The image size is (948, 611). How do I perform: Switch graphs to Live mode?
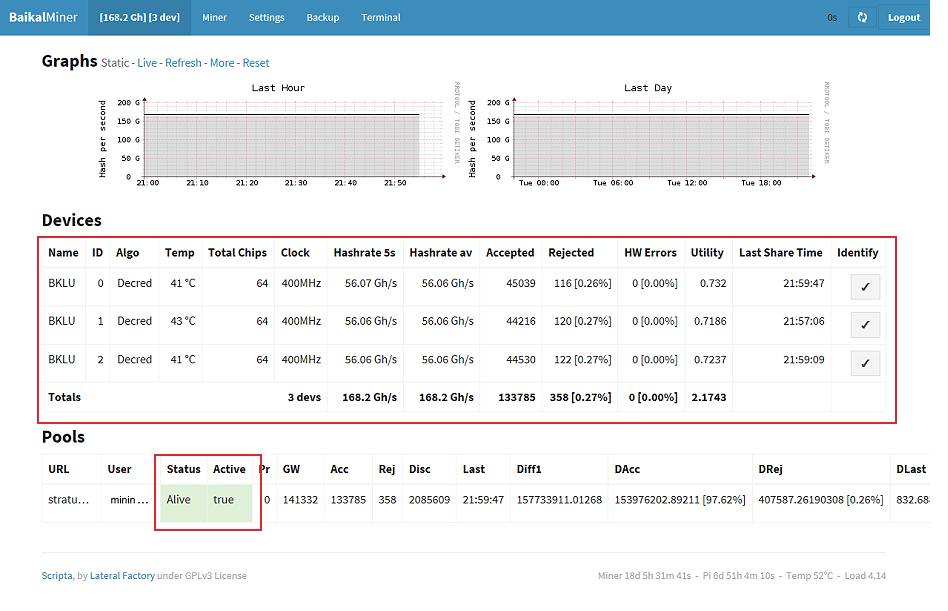(x=147, y=63)
